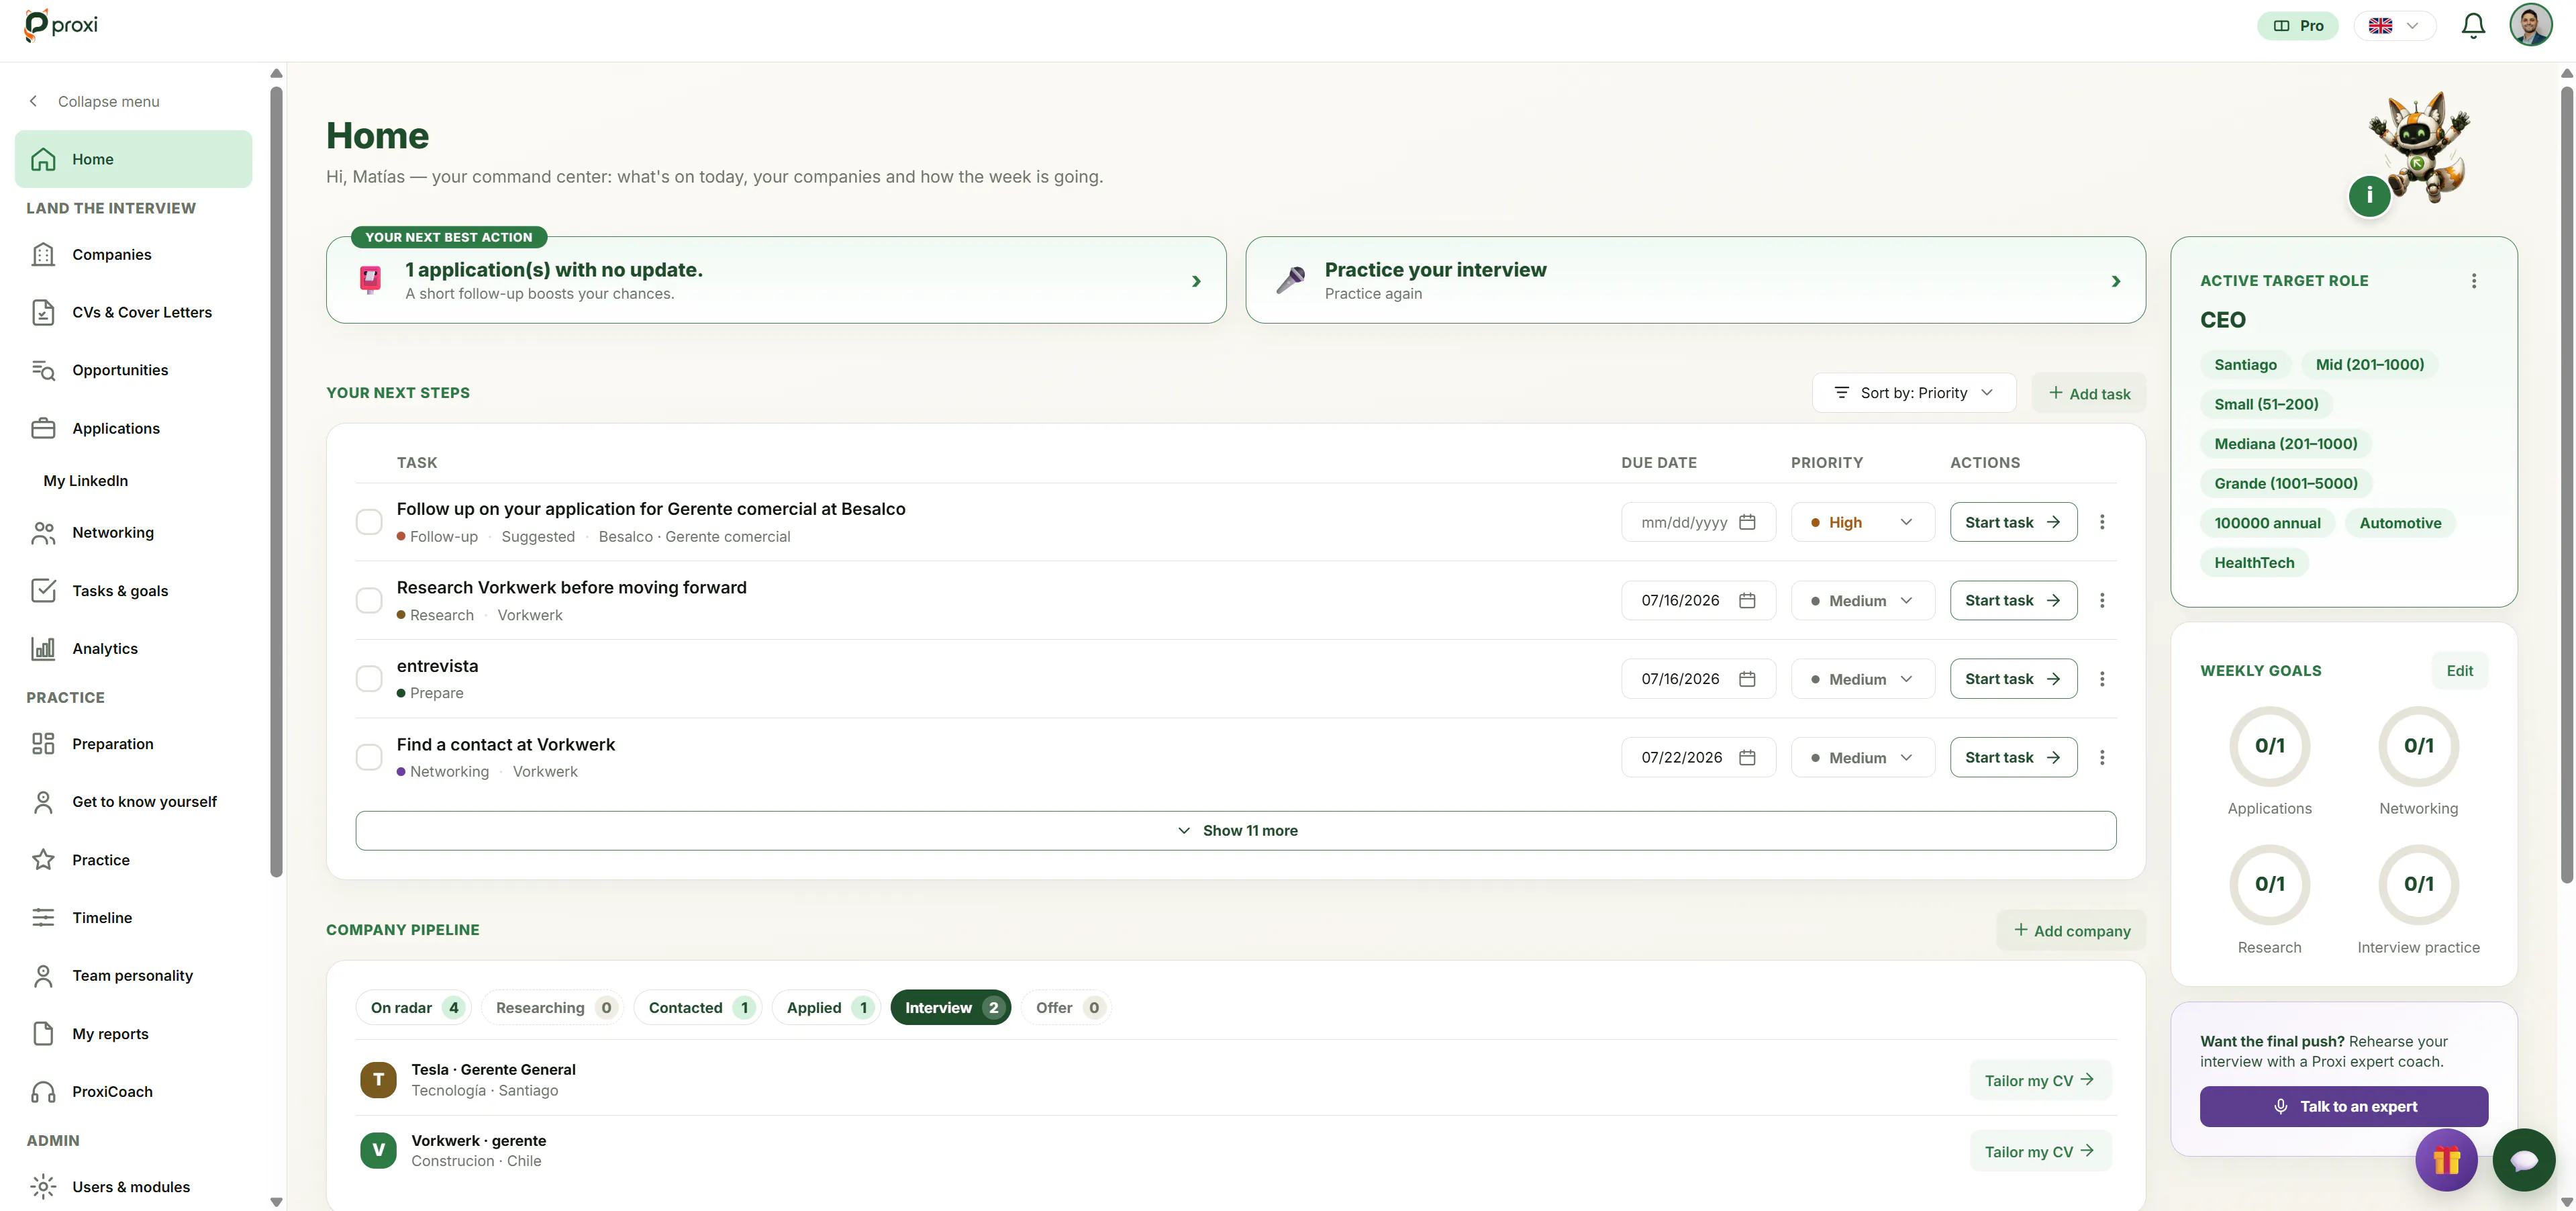The image size is (2576, 1211).
Task: Select the On radar pipeline tab
Action: [414, 1008]
